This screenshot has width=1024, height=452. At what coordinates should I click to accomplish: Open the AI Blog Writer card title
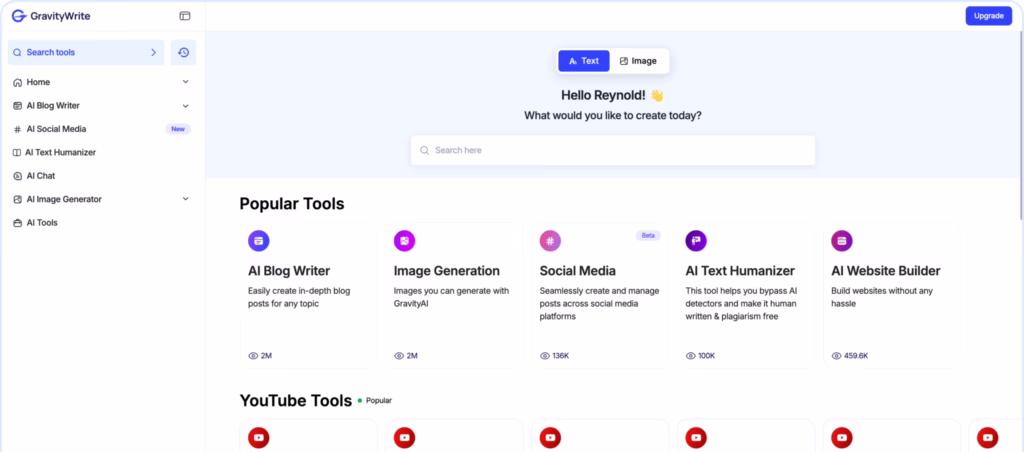(289, 270)
